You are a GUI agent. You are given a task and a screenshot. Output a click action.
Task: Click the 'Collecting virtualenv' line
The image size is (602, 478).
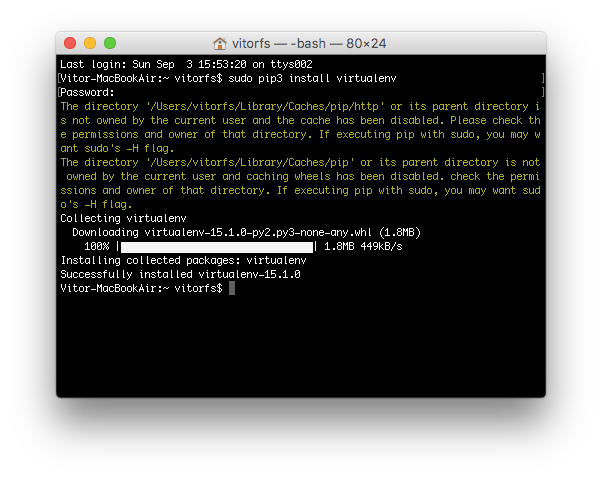123,218
